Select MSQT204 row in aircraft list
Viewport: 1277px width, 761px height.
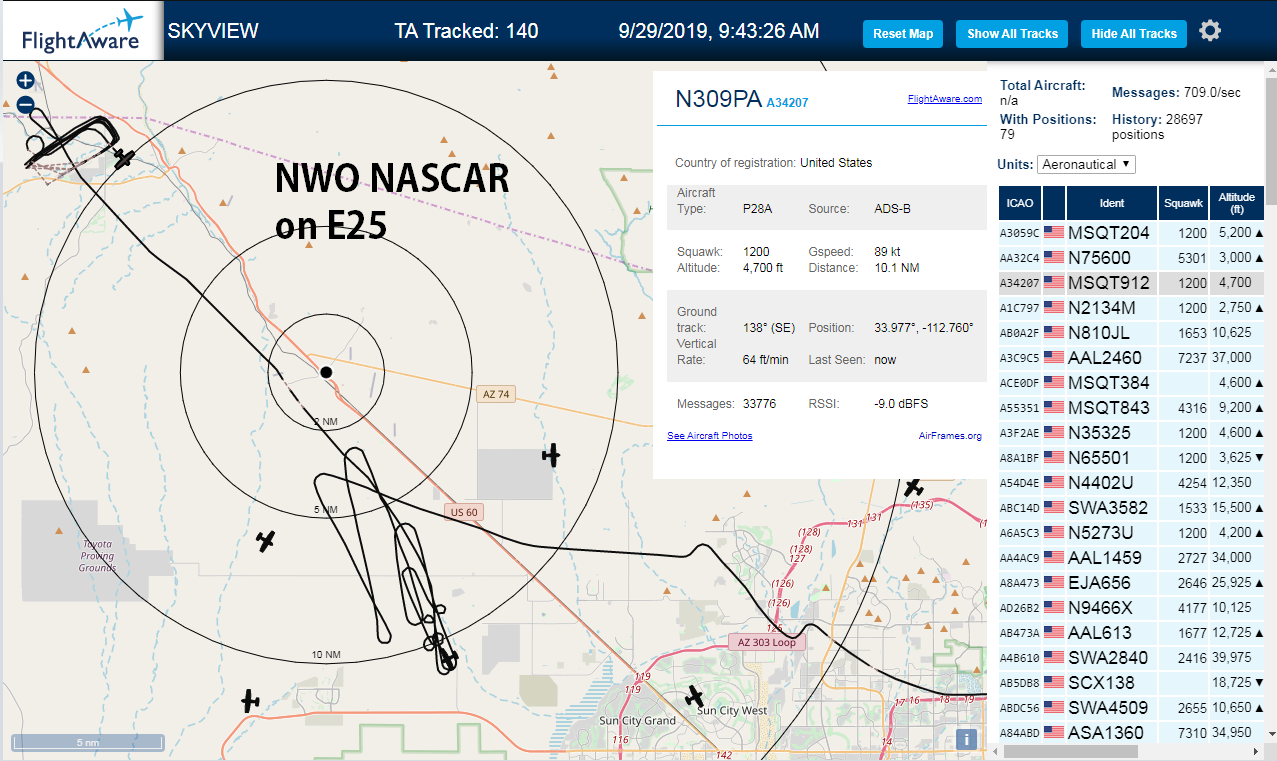tap(1132, 232)
